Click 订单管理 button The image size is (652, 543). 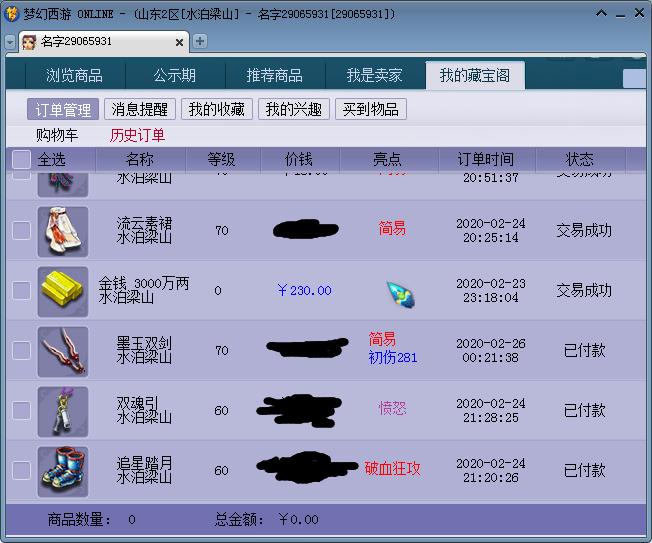(x=63, y=109)
